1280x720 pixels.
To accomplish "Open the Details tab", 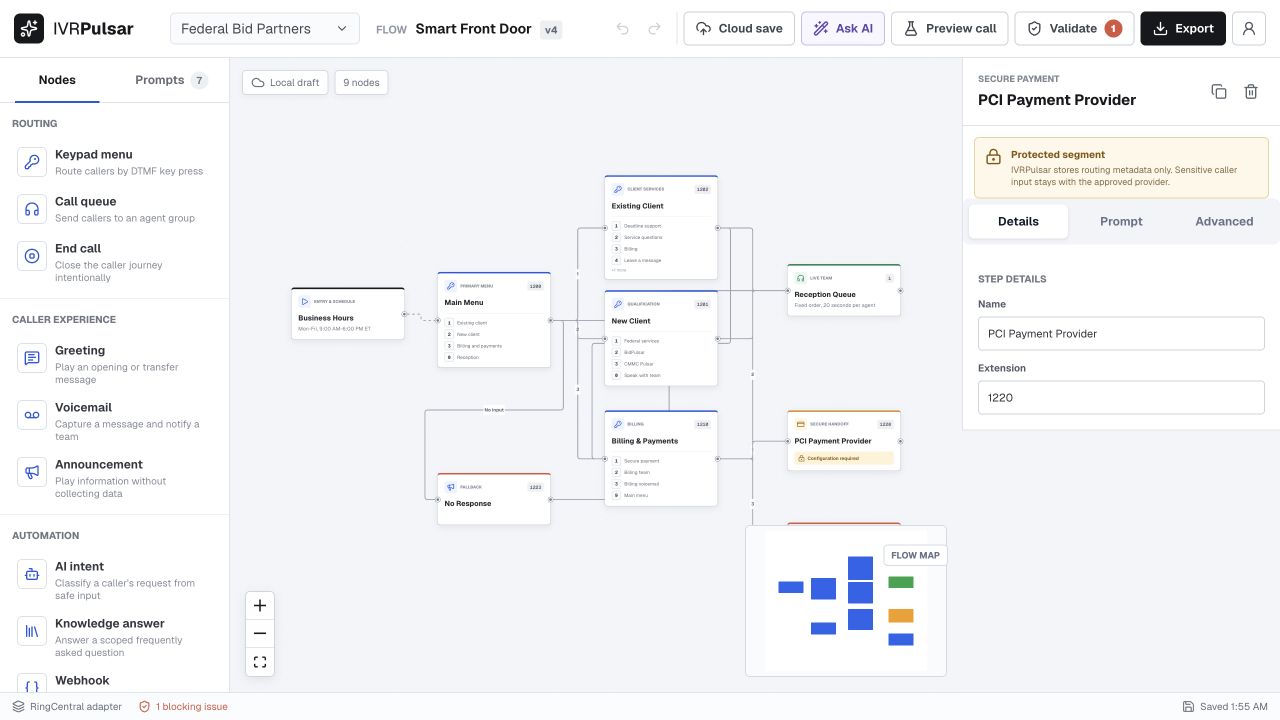I will pyautogui.click(x=1018, y=221).
